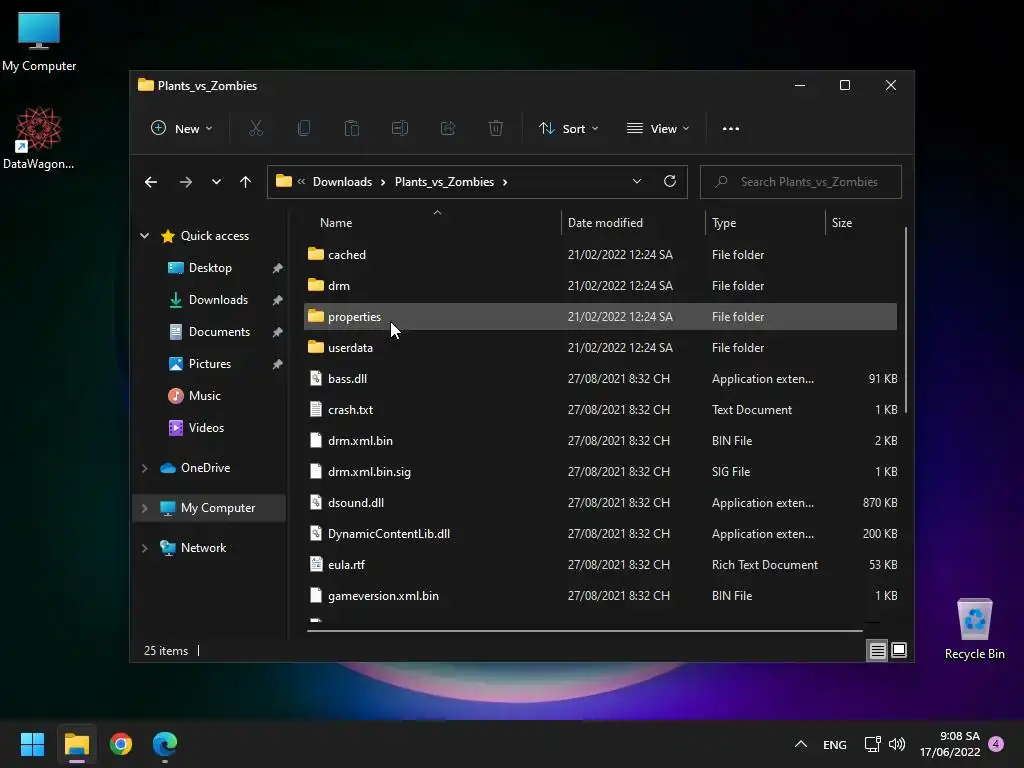Open the See more three-dots menu
This screenshot has height=768, width=1024.
(x=731, y=129)
